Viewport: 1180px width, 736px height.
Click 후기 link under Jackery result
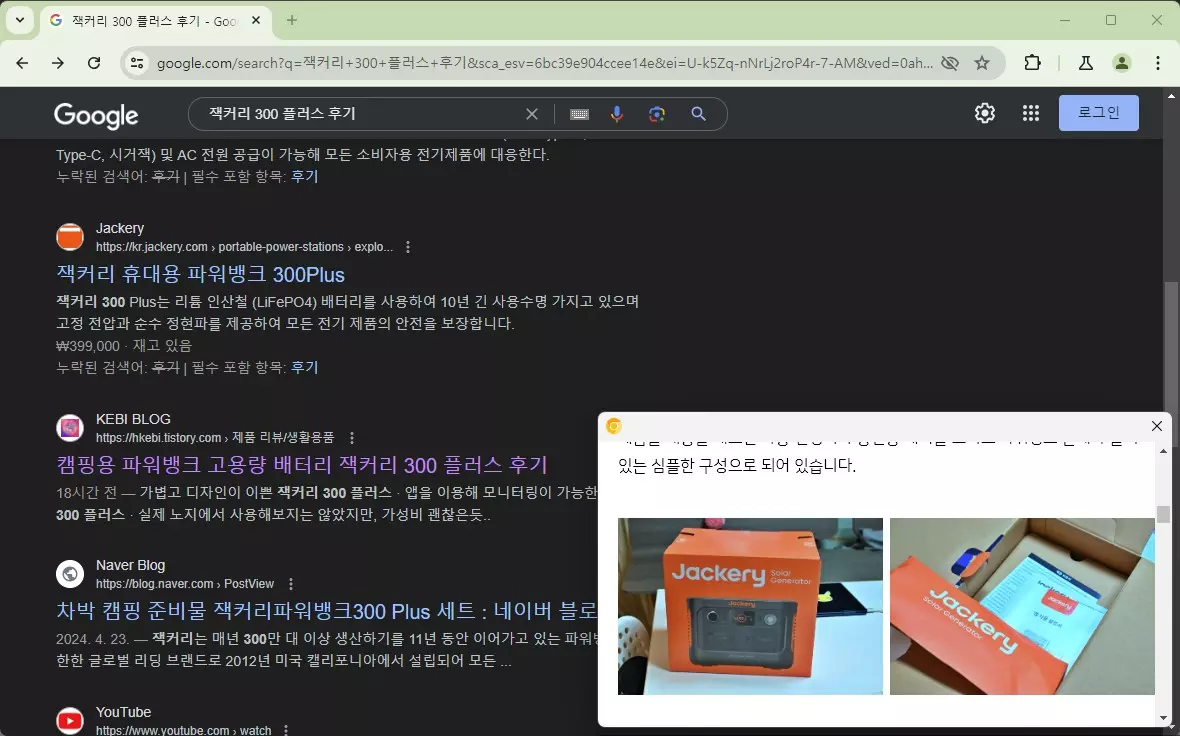[305, 367]
